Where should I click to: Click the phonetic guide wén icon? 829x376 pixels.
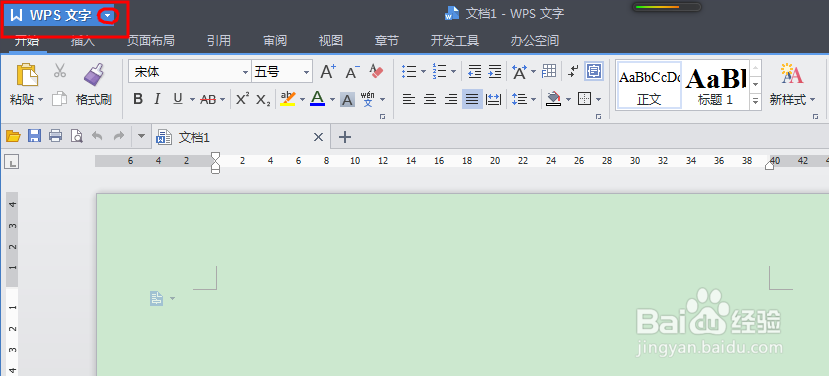(x=367, y=99)
